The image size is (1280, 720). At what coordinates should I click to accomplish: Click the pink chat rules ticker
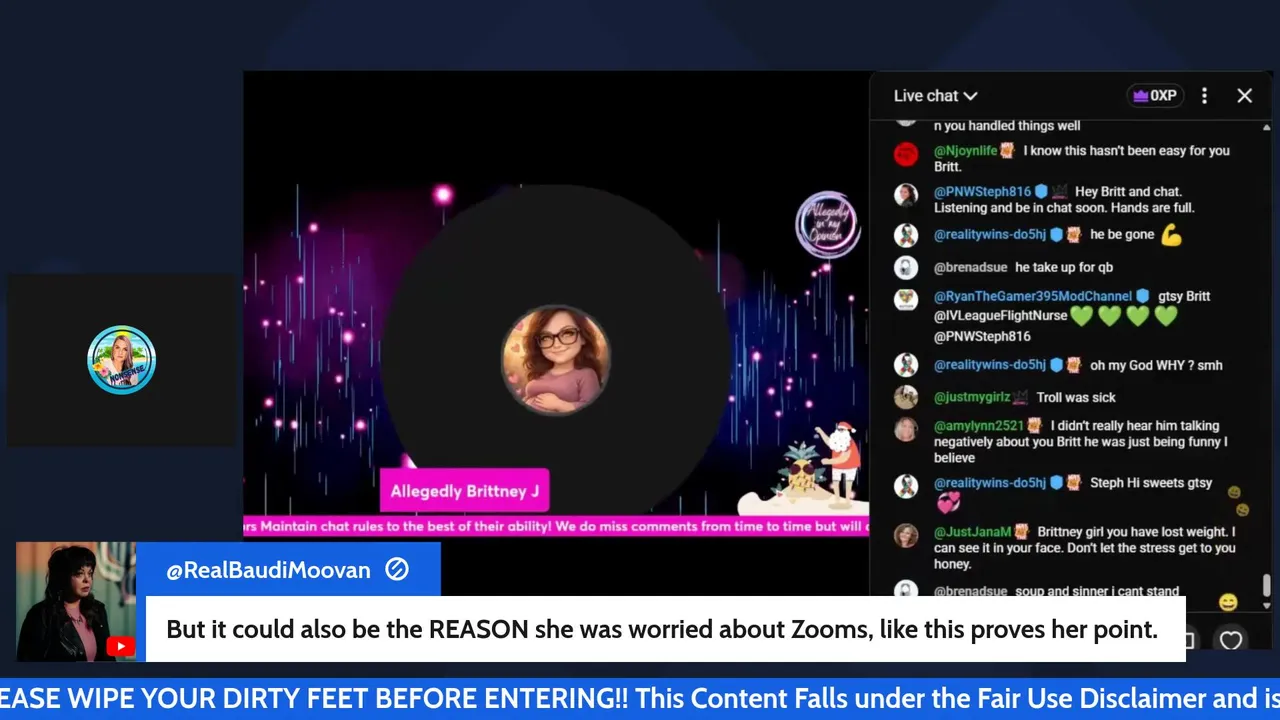556,525
